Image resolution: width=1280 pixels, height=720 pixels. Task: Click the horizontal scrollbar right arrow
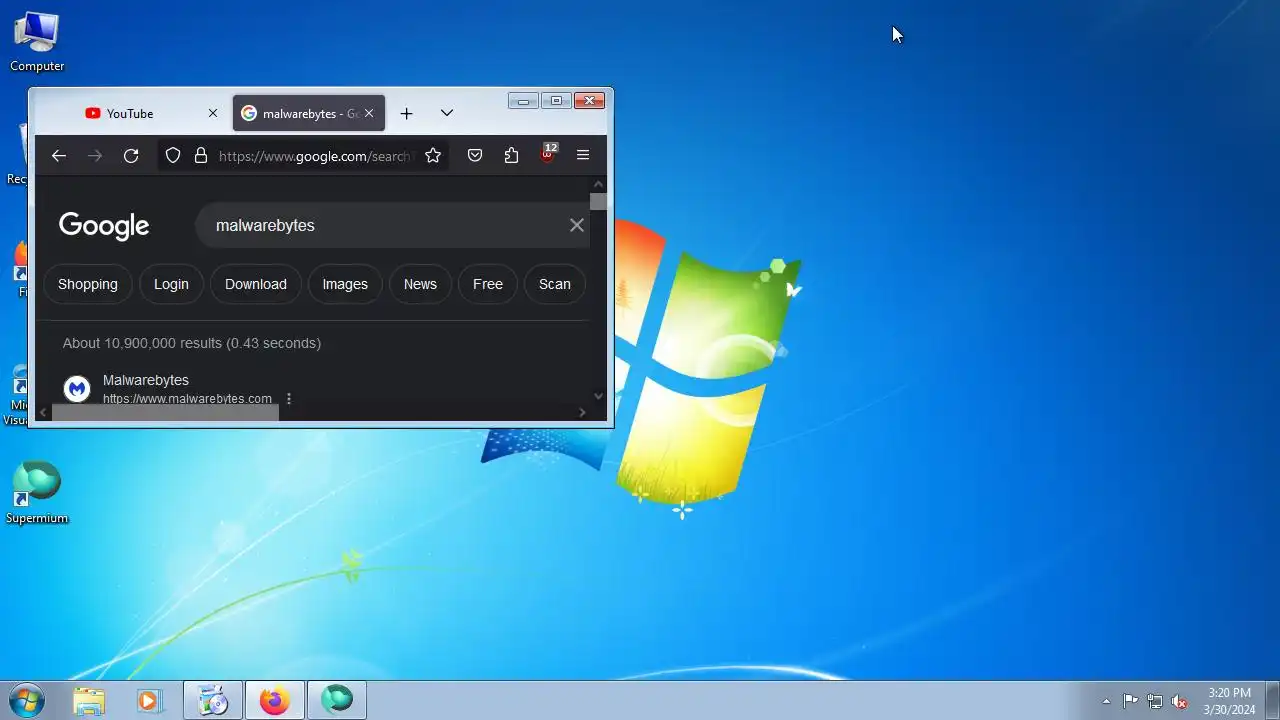pyautogui.click(x=582, y=412)
